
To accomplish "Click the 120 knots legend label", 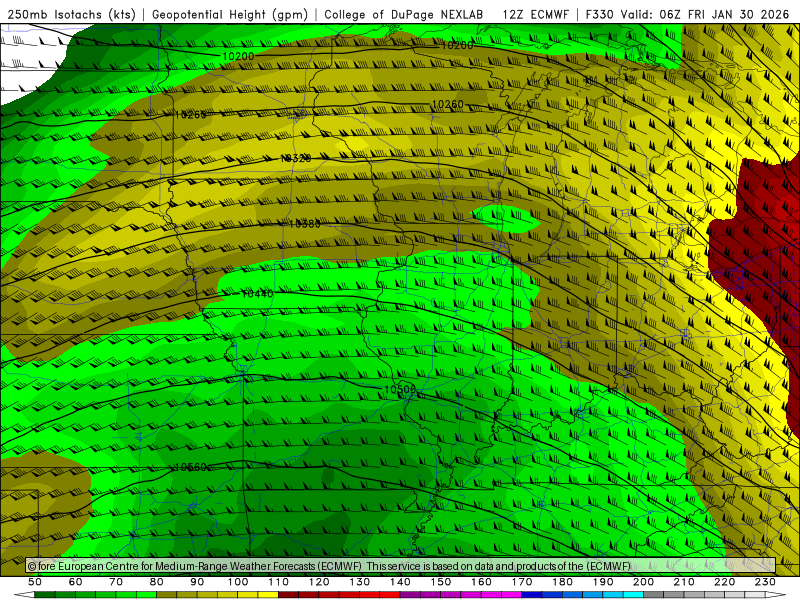I will 319,582.
